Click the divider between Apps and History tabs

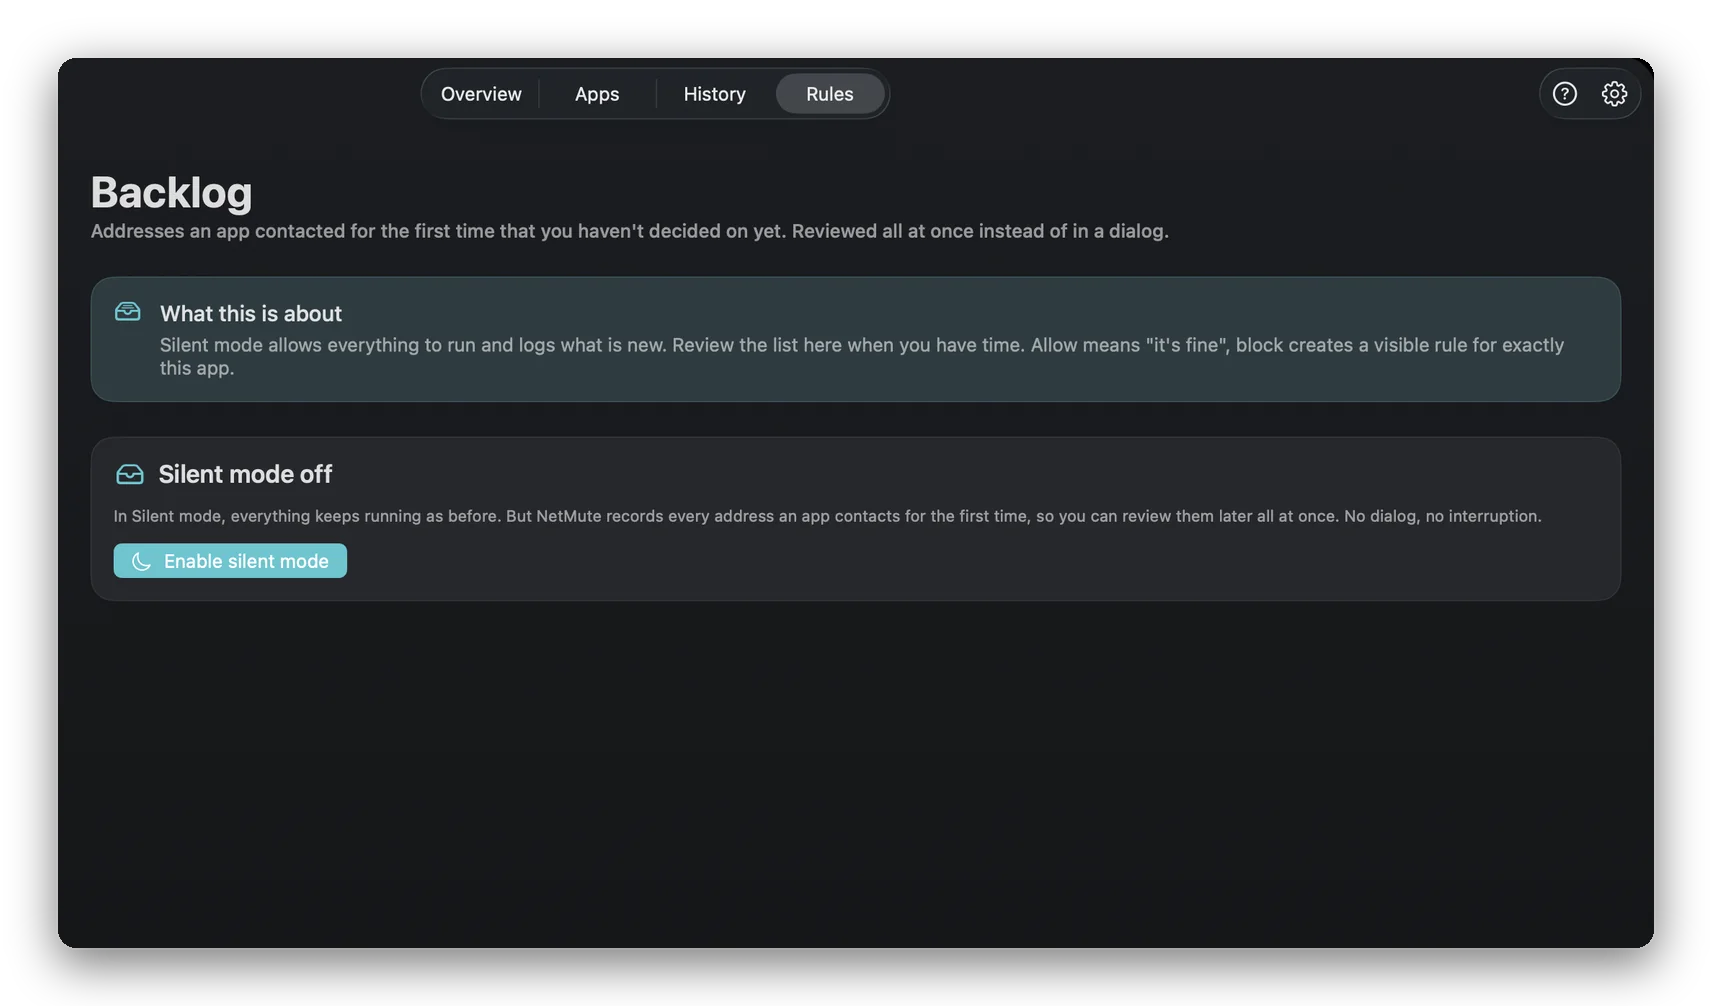(x=656, y=94)
